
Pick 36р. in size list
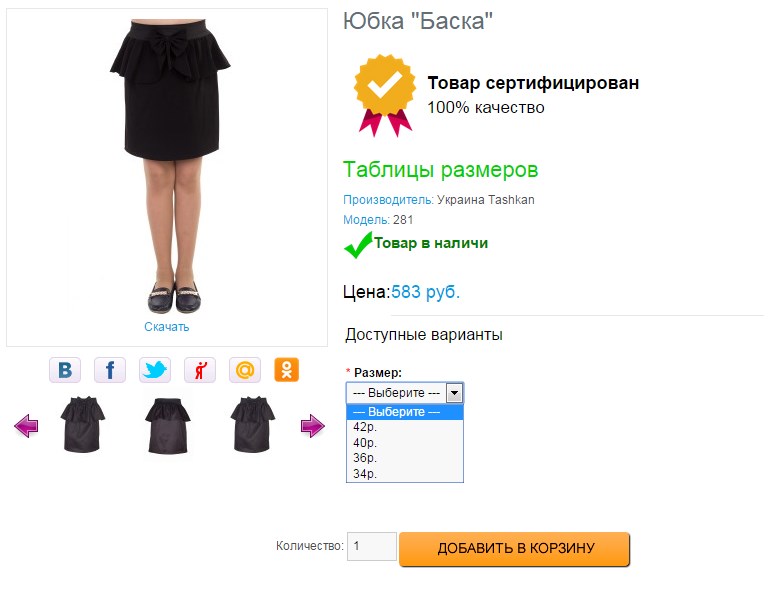pyautogui.click(x=365, y=458)
